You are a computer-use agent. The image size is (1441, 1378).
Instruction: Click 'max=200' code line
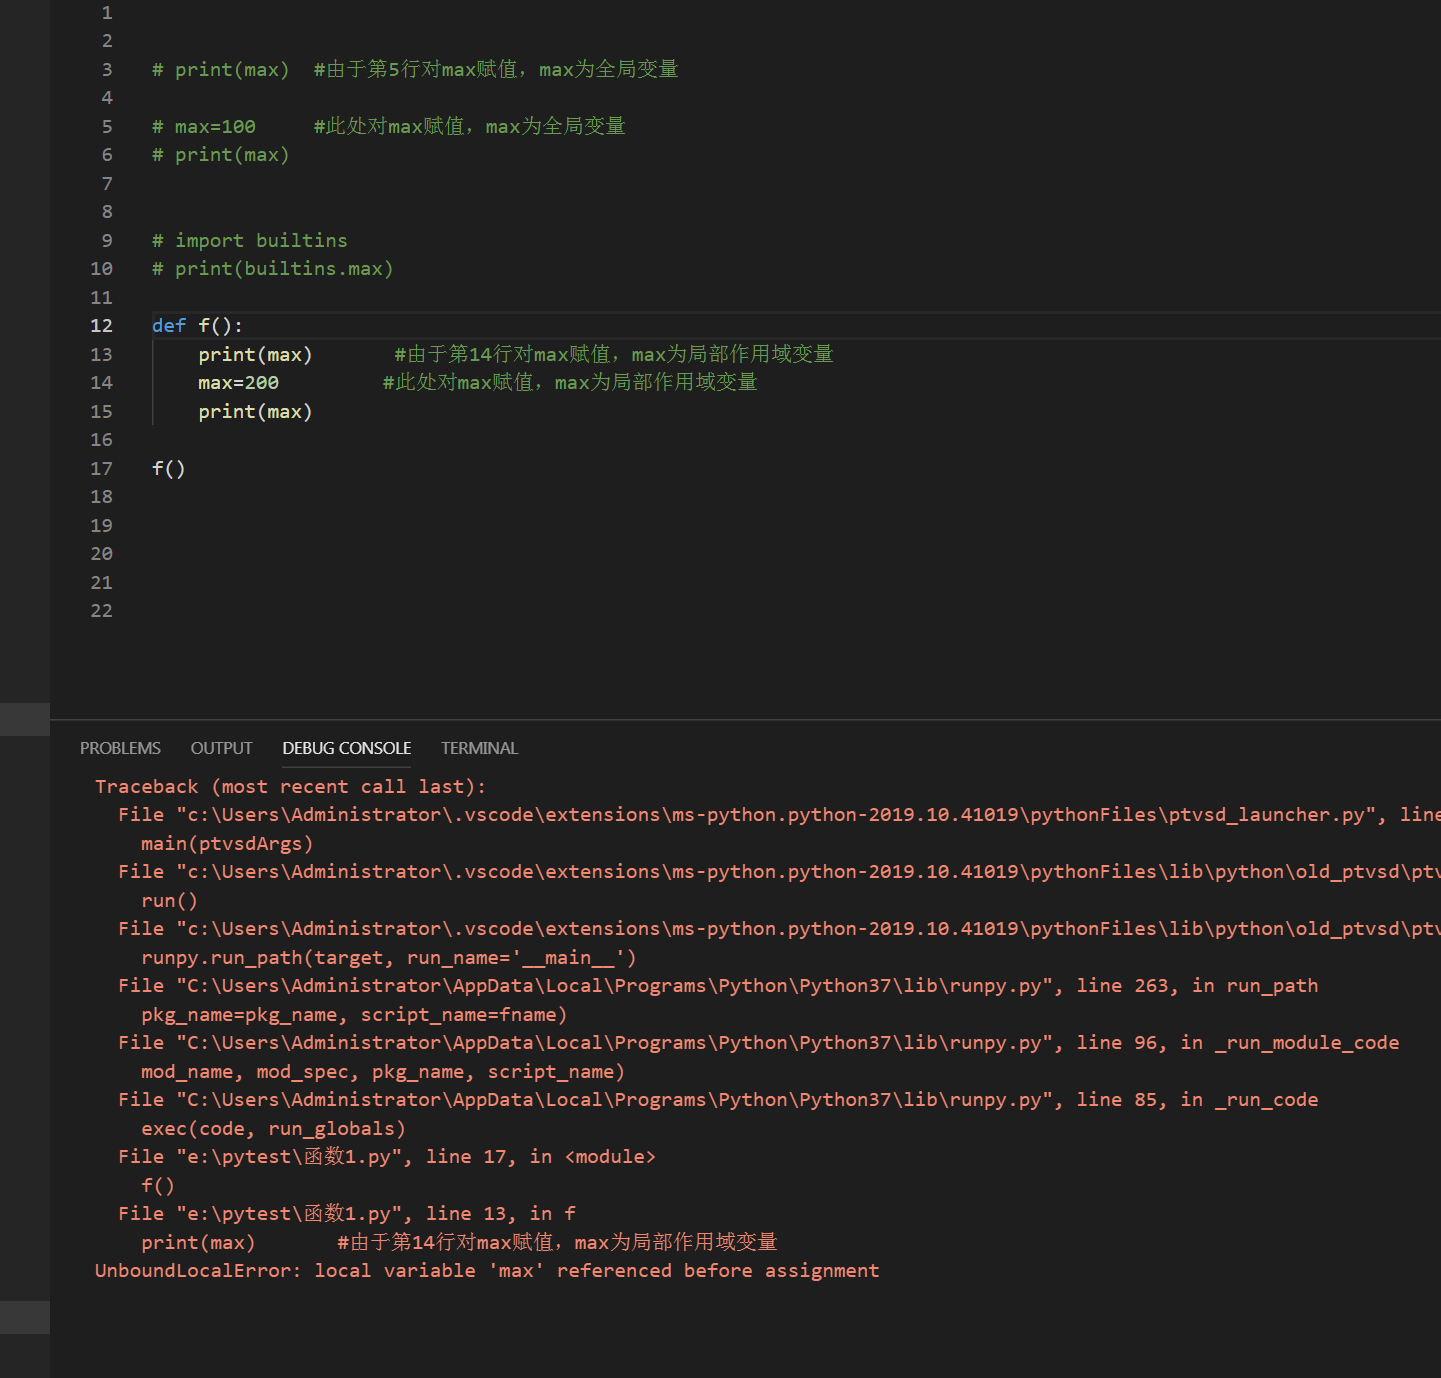click(238, 383)
